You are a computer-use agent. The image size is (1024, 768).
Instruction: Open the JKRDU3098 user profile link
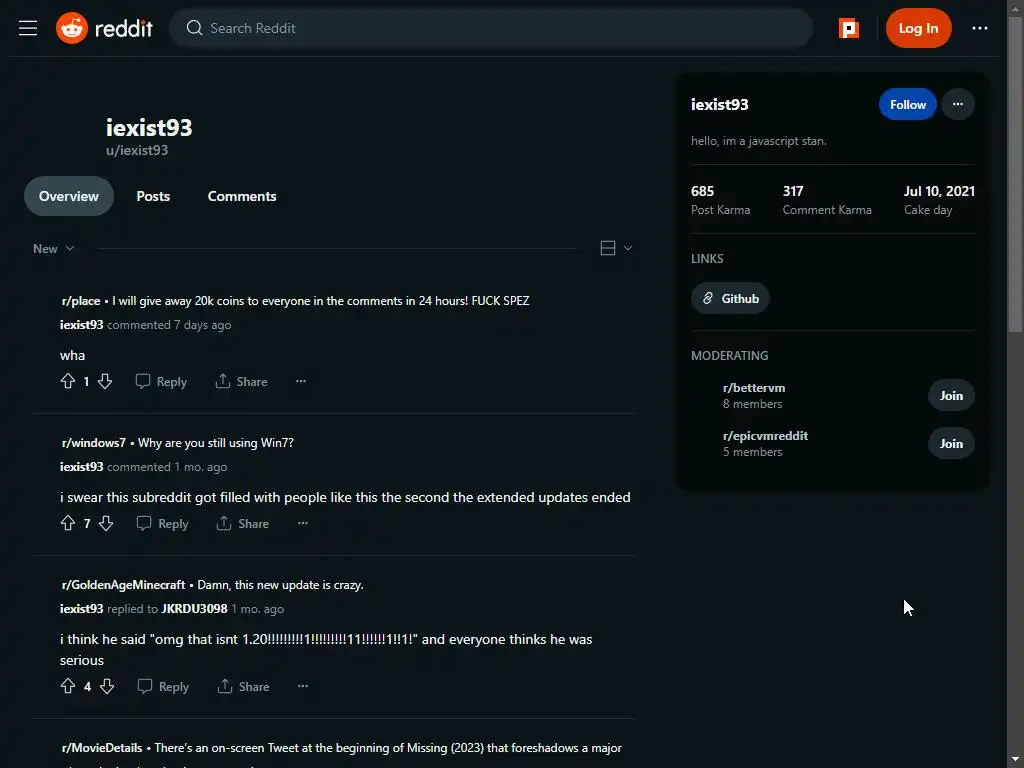194,609
